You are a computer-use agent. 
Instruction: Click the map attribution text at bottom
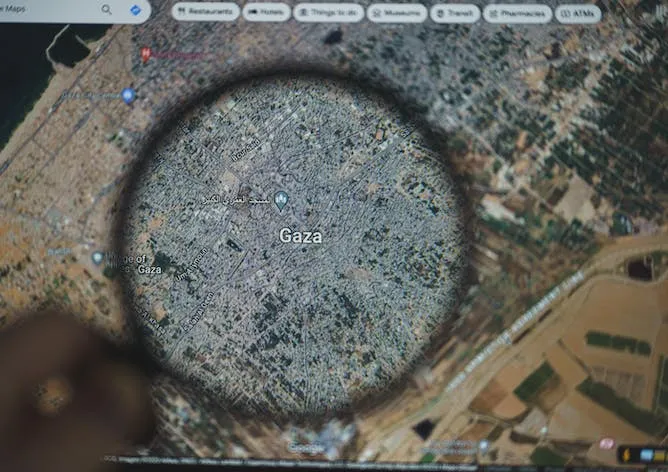tap(200, 465)
